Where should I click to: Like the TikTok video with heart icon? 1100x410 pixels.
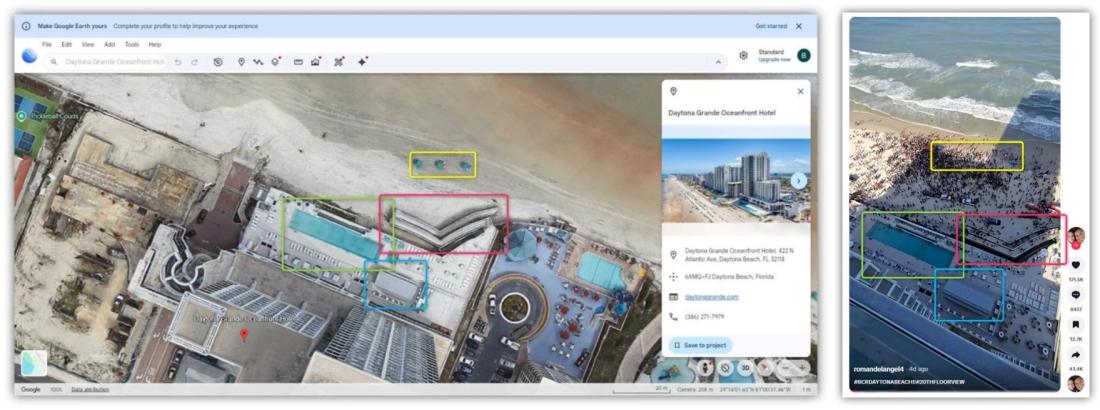coord(1075,264)
